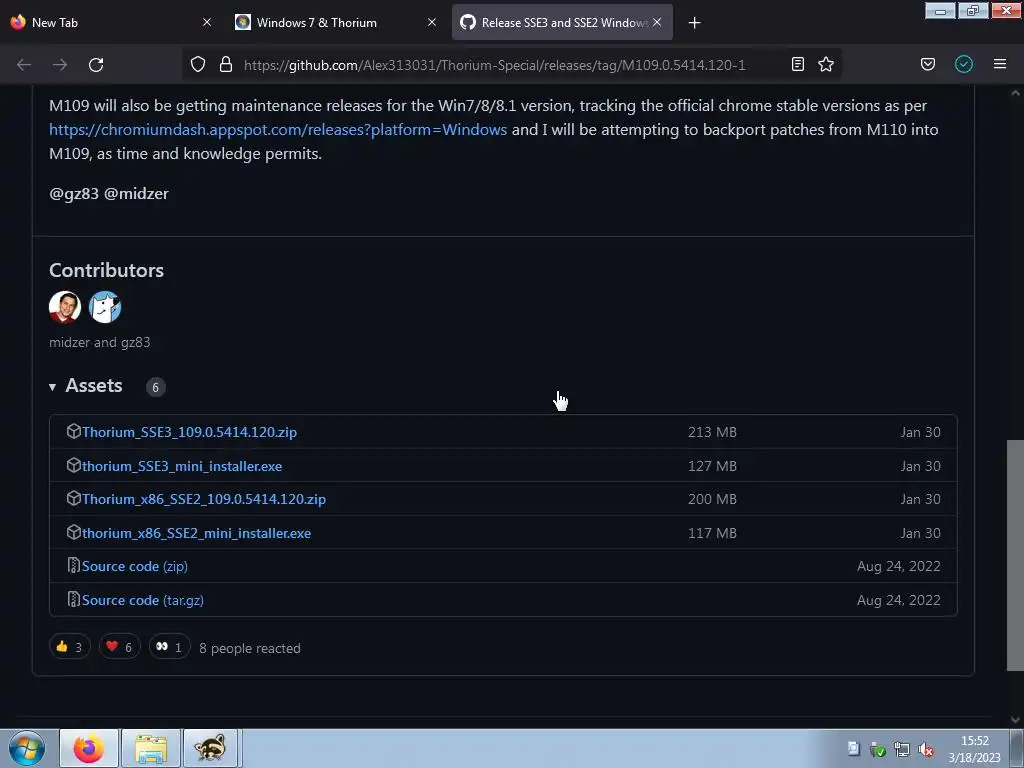Toggle the heart reaction

pyautogui.click(x=120, y=647)
